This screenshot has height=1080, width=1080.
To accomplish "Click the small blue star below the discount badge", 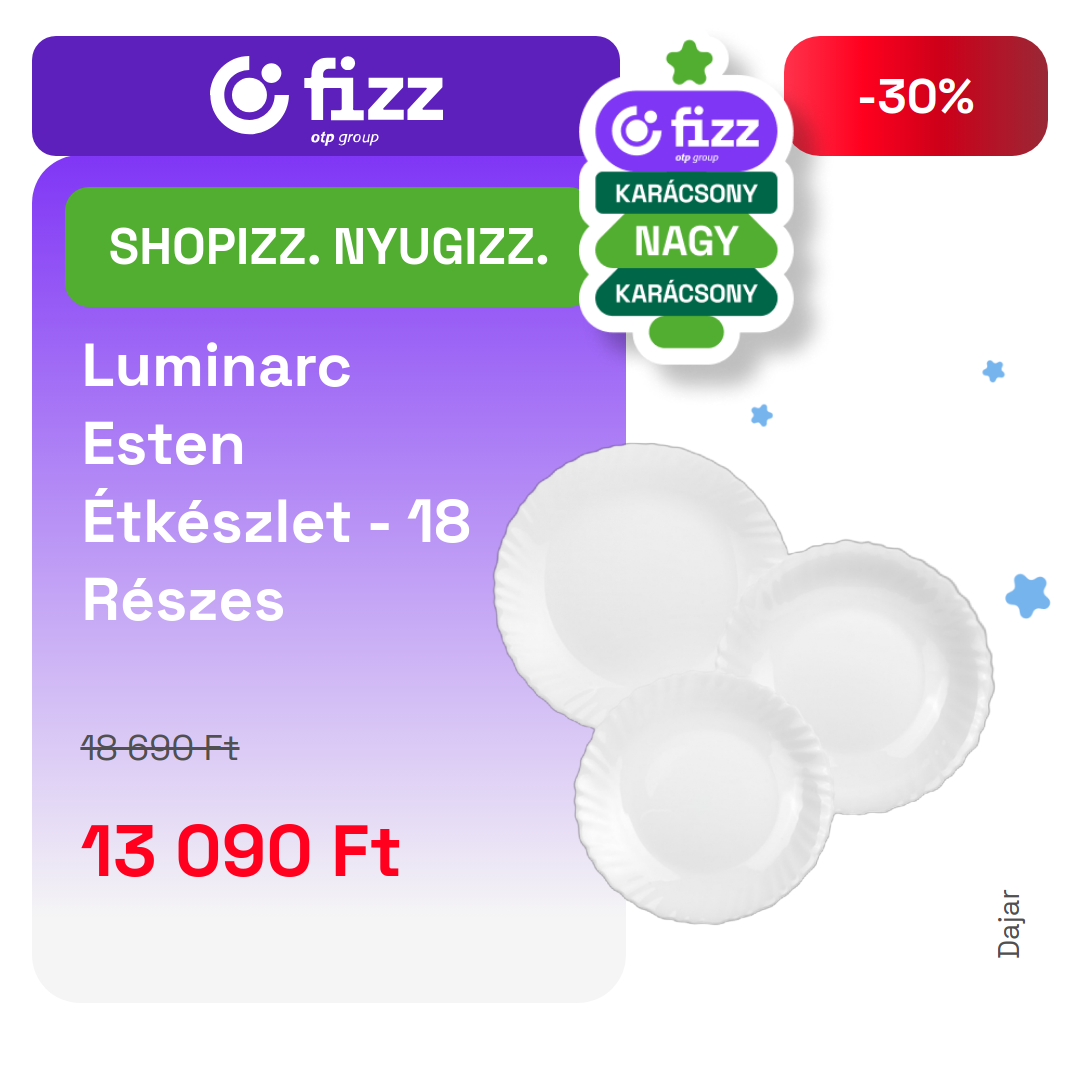I will [993, 371].
